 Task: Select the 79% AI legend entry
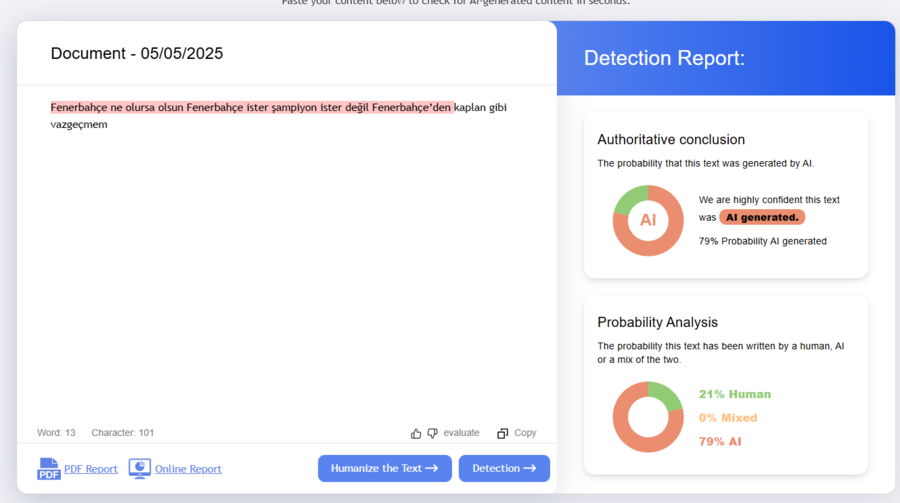(720, 441)
